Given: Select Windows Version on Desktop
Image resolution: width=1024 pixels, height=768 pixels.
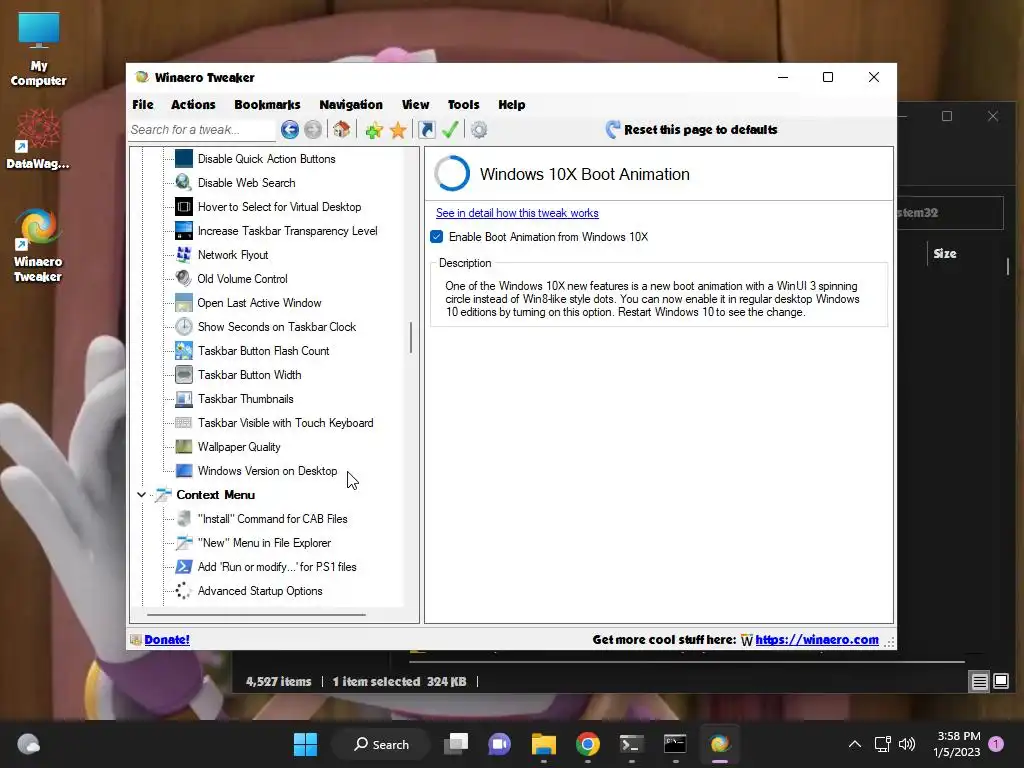Looking at the screenshot, I should (x=267, y=471).
